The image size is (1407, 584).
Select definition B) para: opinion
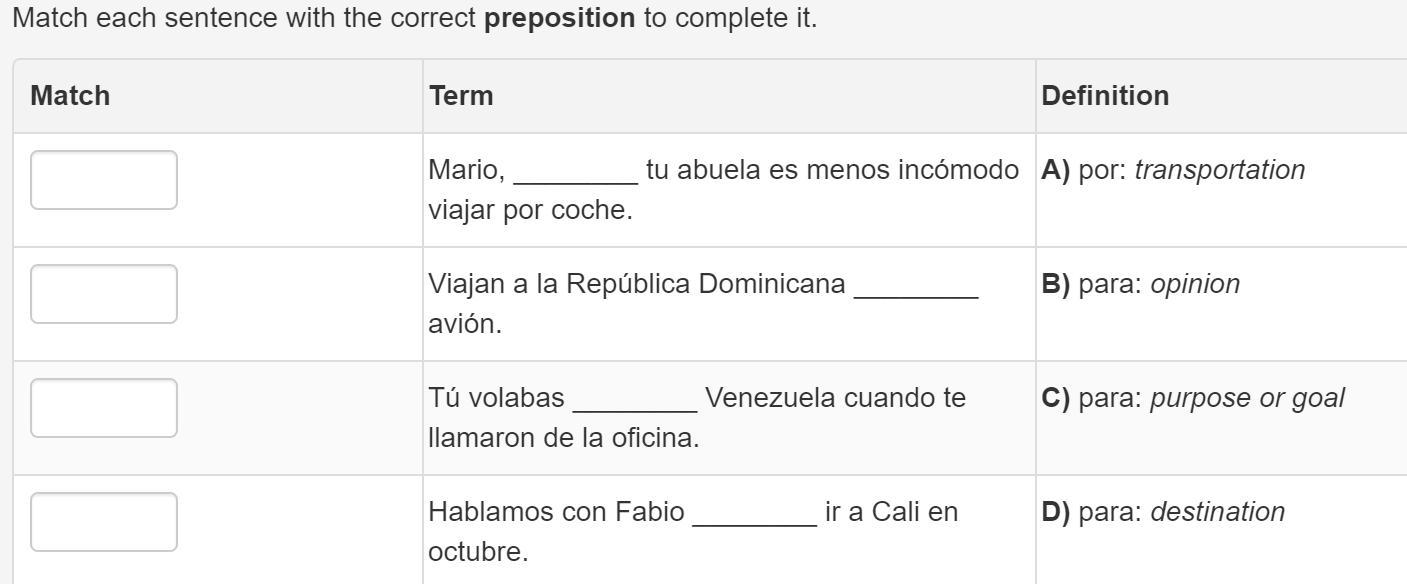click(x=1140, y=285)
